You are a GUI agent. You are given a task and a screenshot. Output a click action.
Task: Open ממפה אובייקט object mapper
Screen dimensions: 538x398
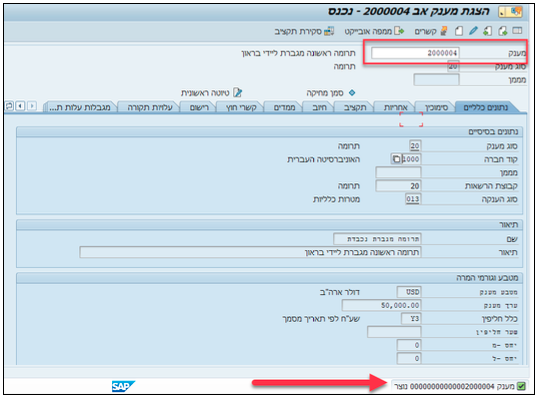click(x=374, y=31)
